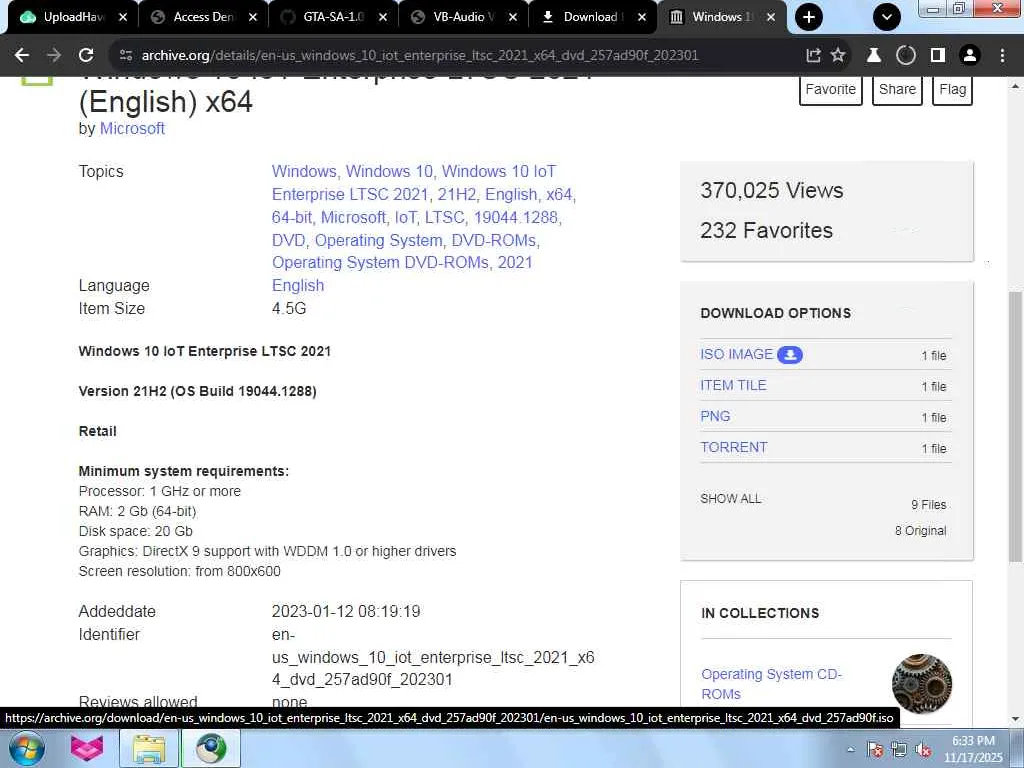
Task: Open Operating System CD-ROMs collection link
Action: click(771, 684)
